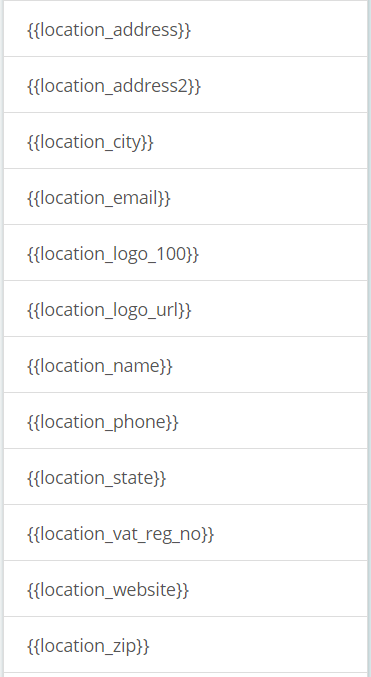Click the location_vat_reg_no text label
Image resolution: width=371 pixels, height=677 pixels.
tap(120, 534)
